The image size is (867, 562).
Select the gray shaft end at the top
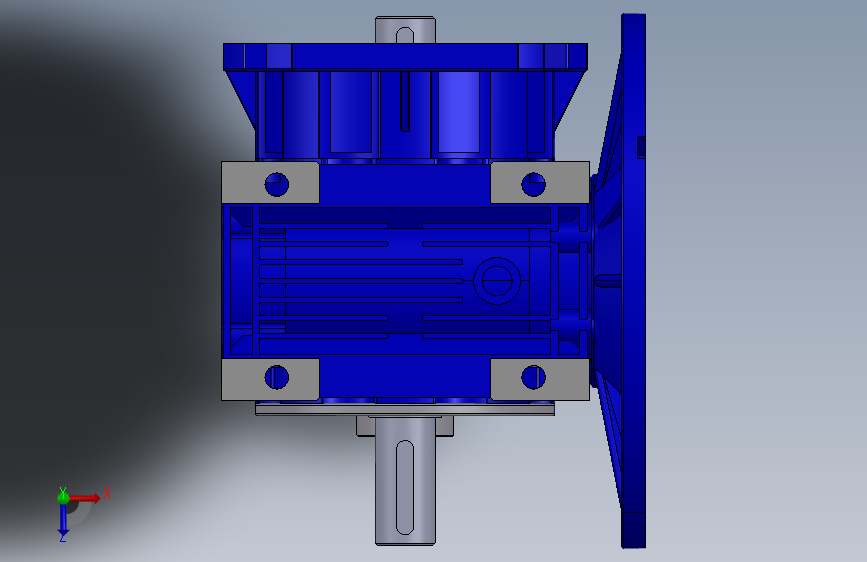(x=405, y=30)
